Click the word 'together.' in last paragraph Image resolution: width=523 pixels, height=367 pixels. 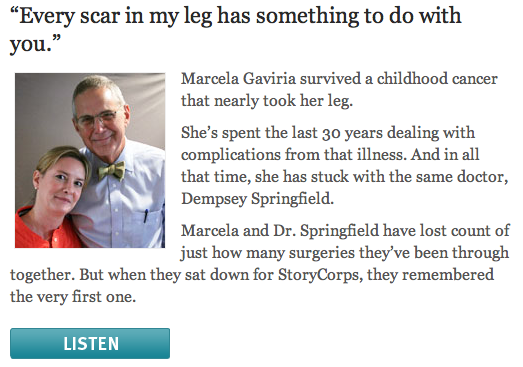pyautogui.click(x=42, y=275)
